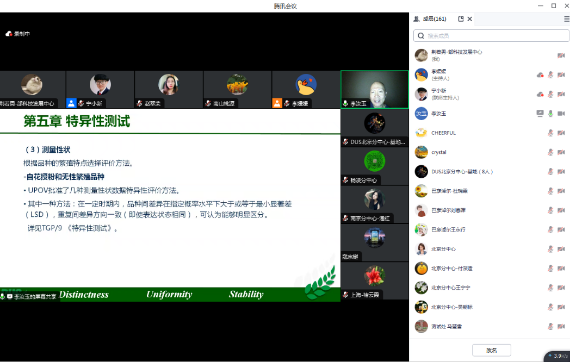
Task: Toggle muted microphone in the 主持人 host row
Action: (551, 75)
